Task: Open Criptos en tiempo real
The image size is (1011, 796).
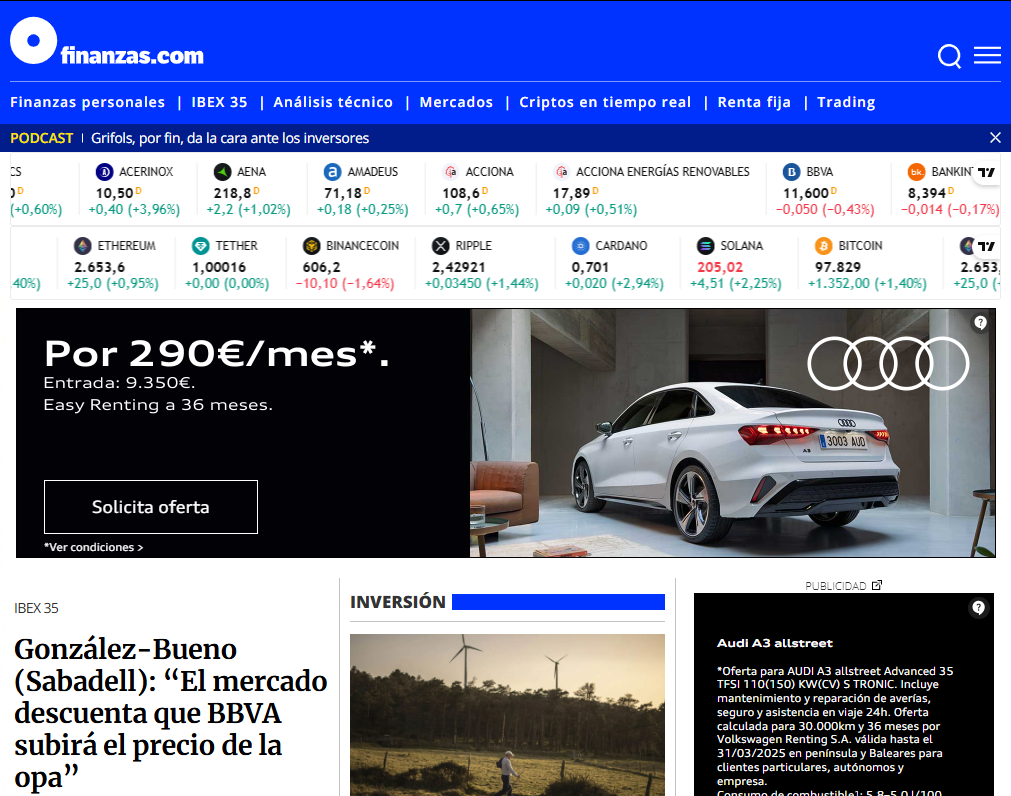Action: tap(605, 102)
